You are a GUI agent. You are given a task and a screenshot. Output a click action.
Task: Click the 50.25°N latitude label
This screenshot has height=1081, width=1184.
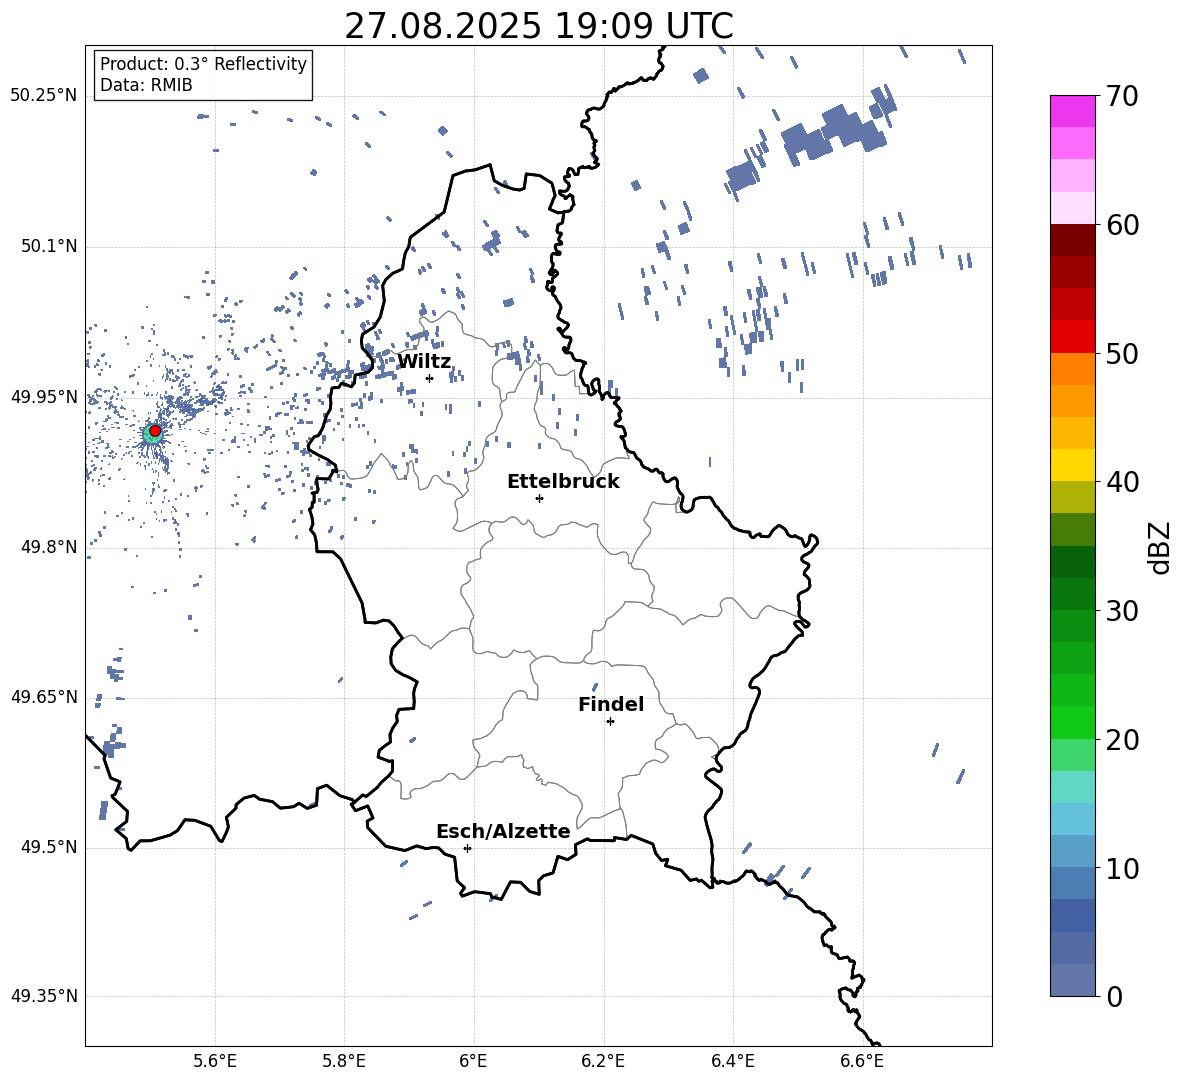point(44,96)
